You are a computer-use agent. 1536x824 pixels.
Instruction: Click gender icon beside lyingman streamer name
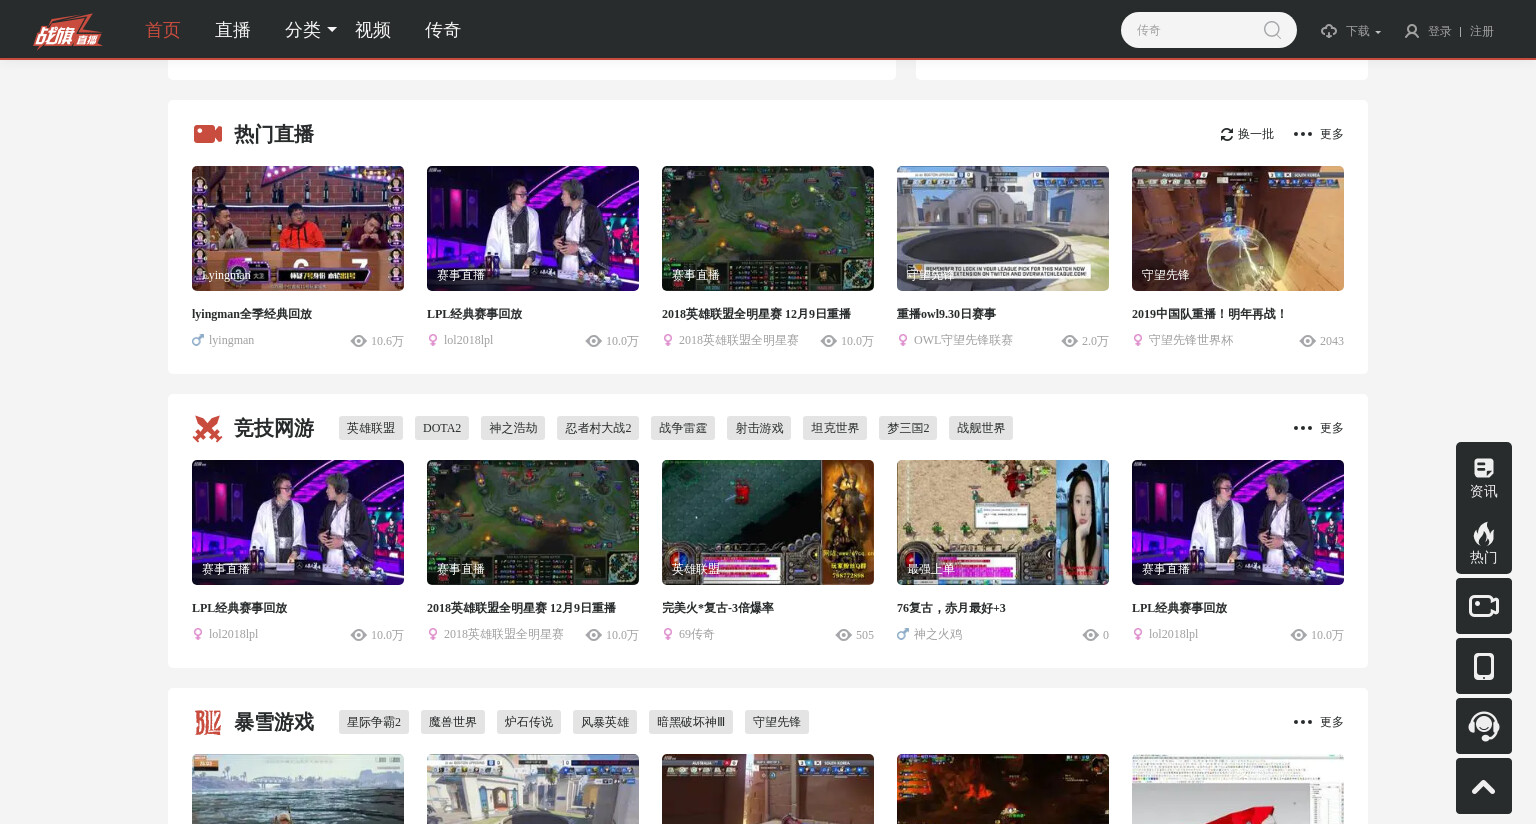point(198,340)
